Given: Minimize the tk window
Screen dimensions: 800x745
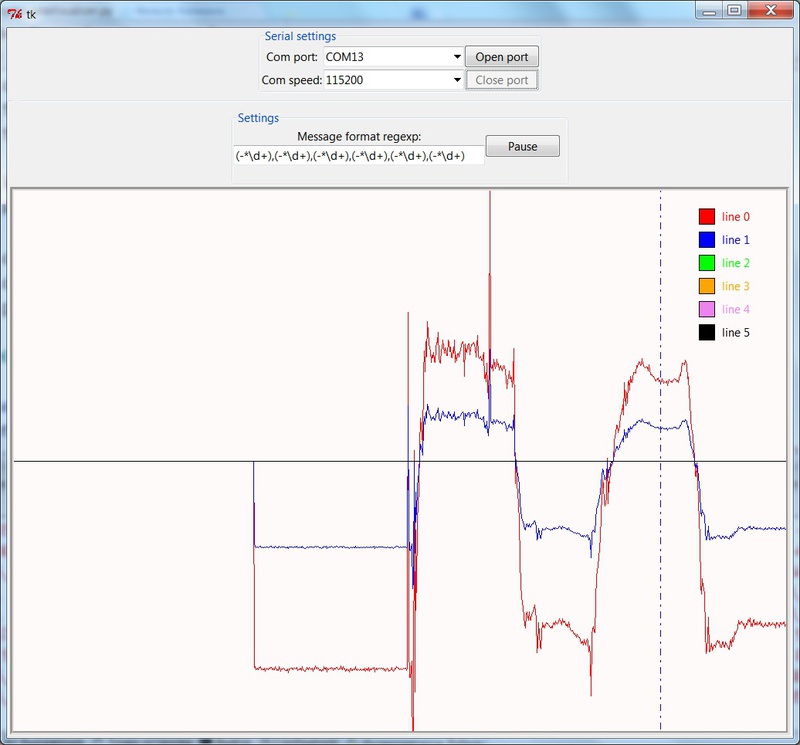Looking at the screenshot, I should [709, 10].
